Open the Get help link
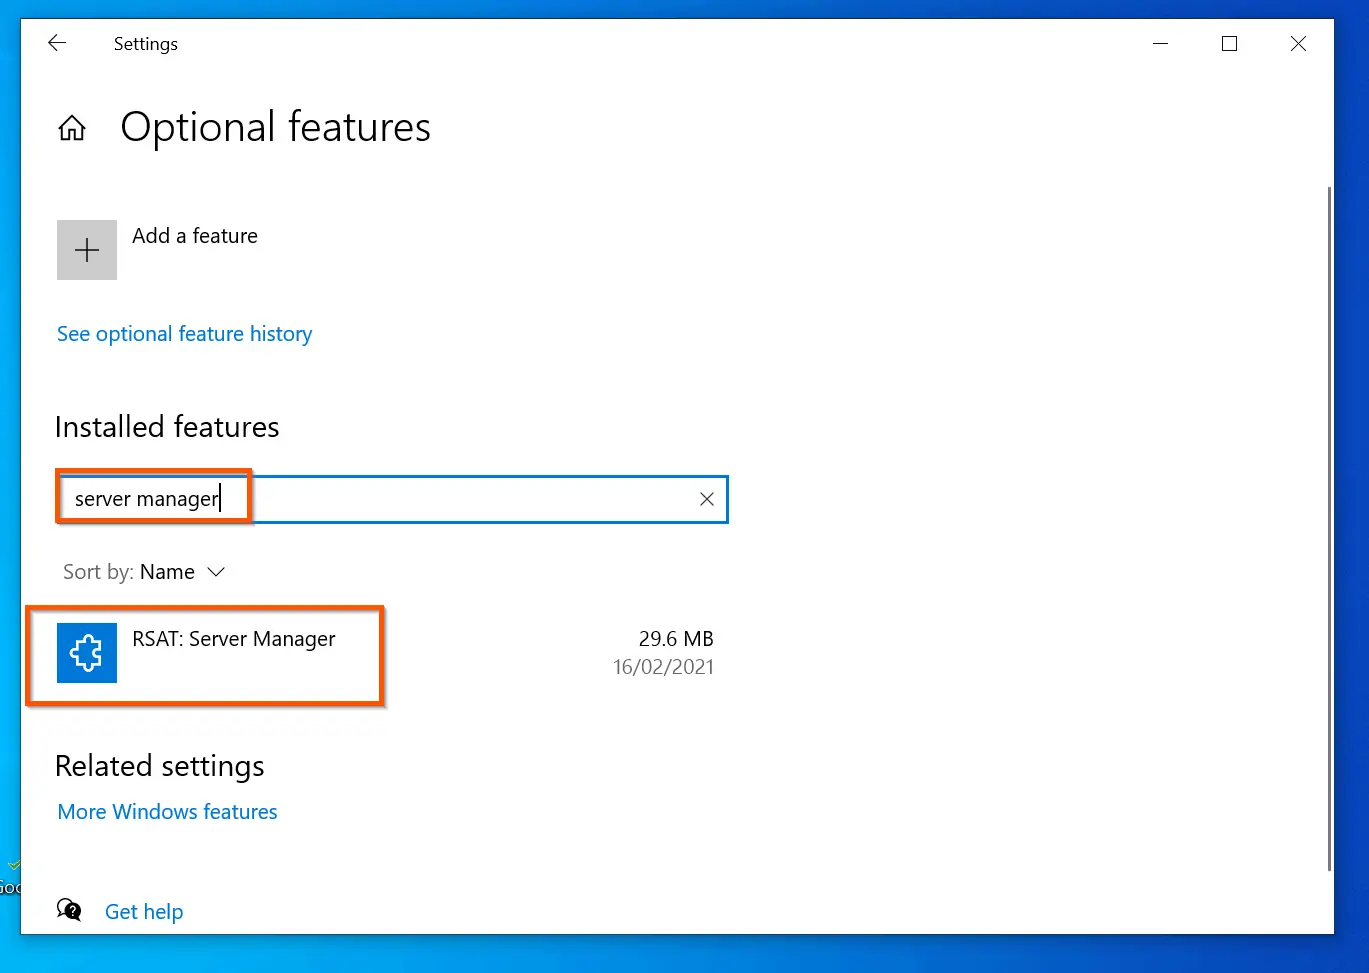The height and width of the screenshot is (973, 1369). coord(144,912)
